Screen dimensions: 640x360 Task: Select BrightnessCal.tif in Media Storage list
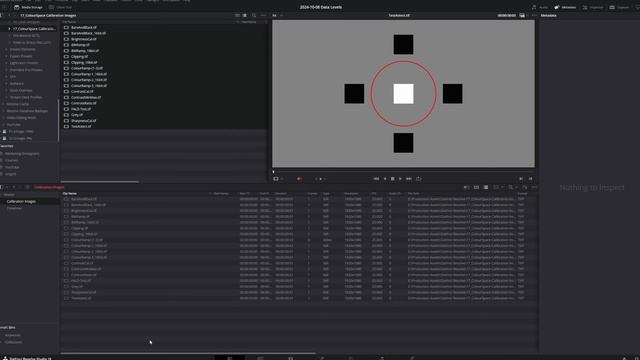[84, 39]
